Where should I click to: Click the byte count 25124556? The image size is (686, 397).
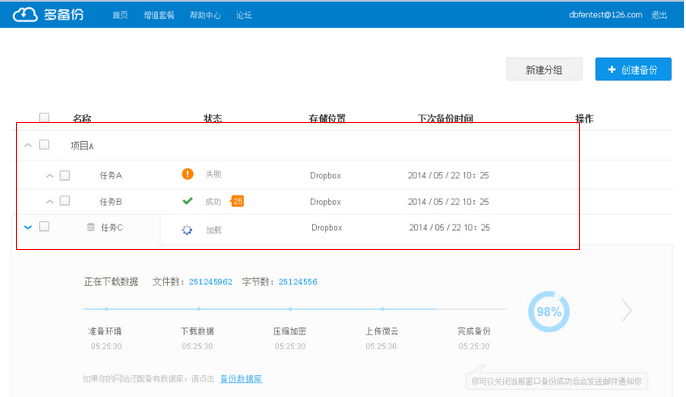[x=298, y=282]
